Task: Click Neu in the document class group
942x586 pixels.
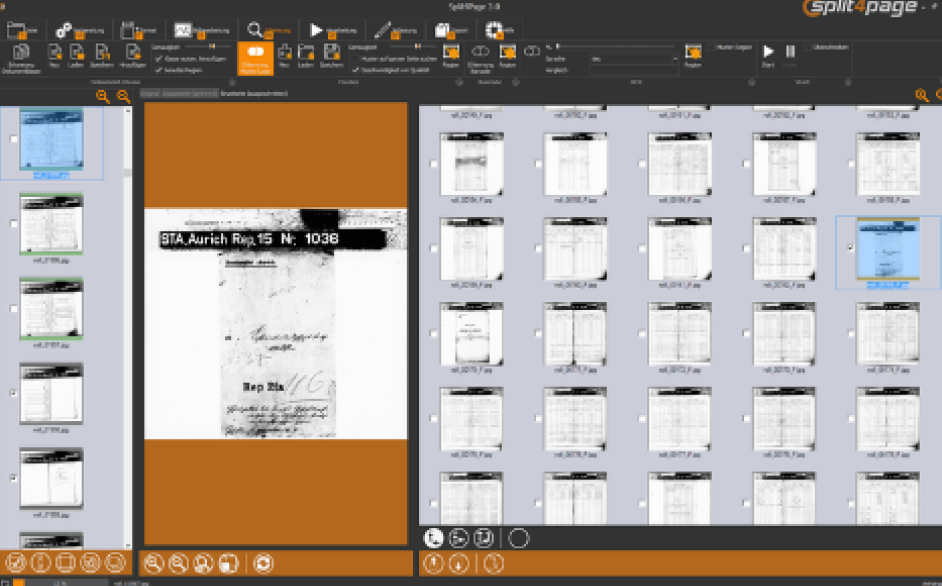Action: [x=54, y=55]
